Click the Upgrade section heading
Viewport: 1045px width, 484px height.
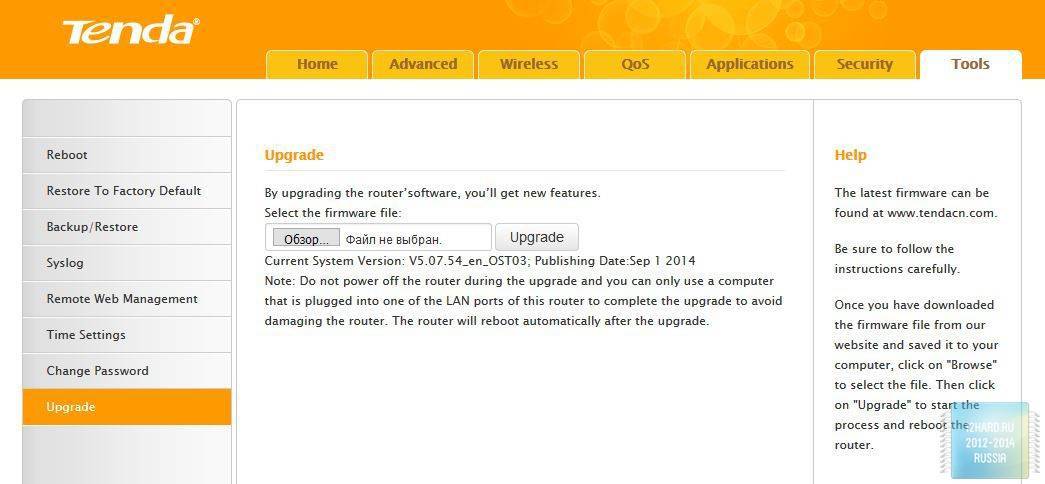point(294,155)
